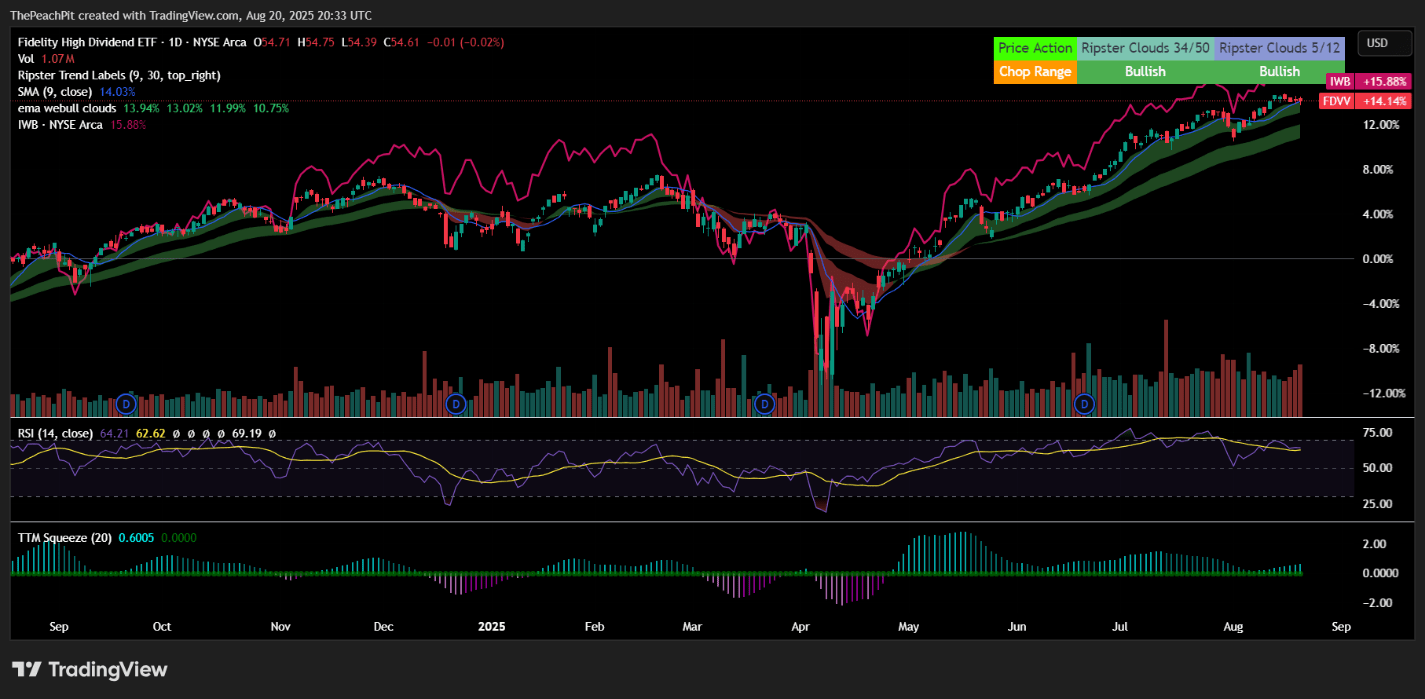Select Ripster Trend Labels indicator legend
The width and height of the screenshot is (1425, 699).
[119, 75]
